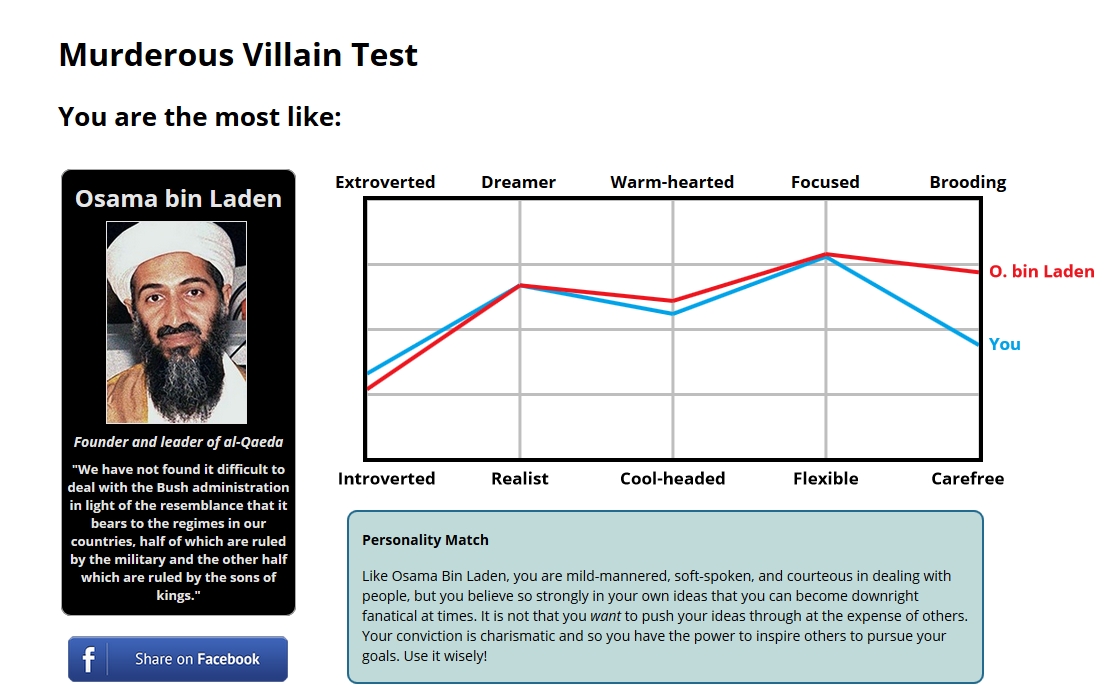This screenshot has width=1107, height=685.
Task: Click the "Carefree" label below the chart
Action: point(967,478)
